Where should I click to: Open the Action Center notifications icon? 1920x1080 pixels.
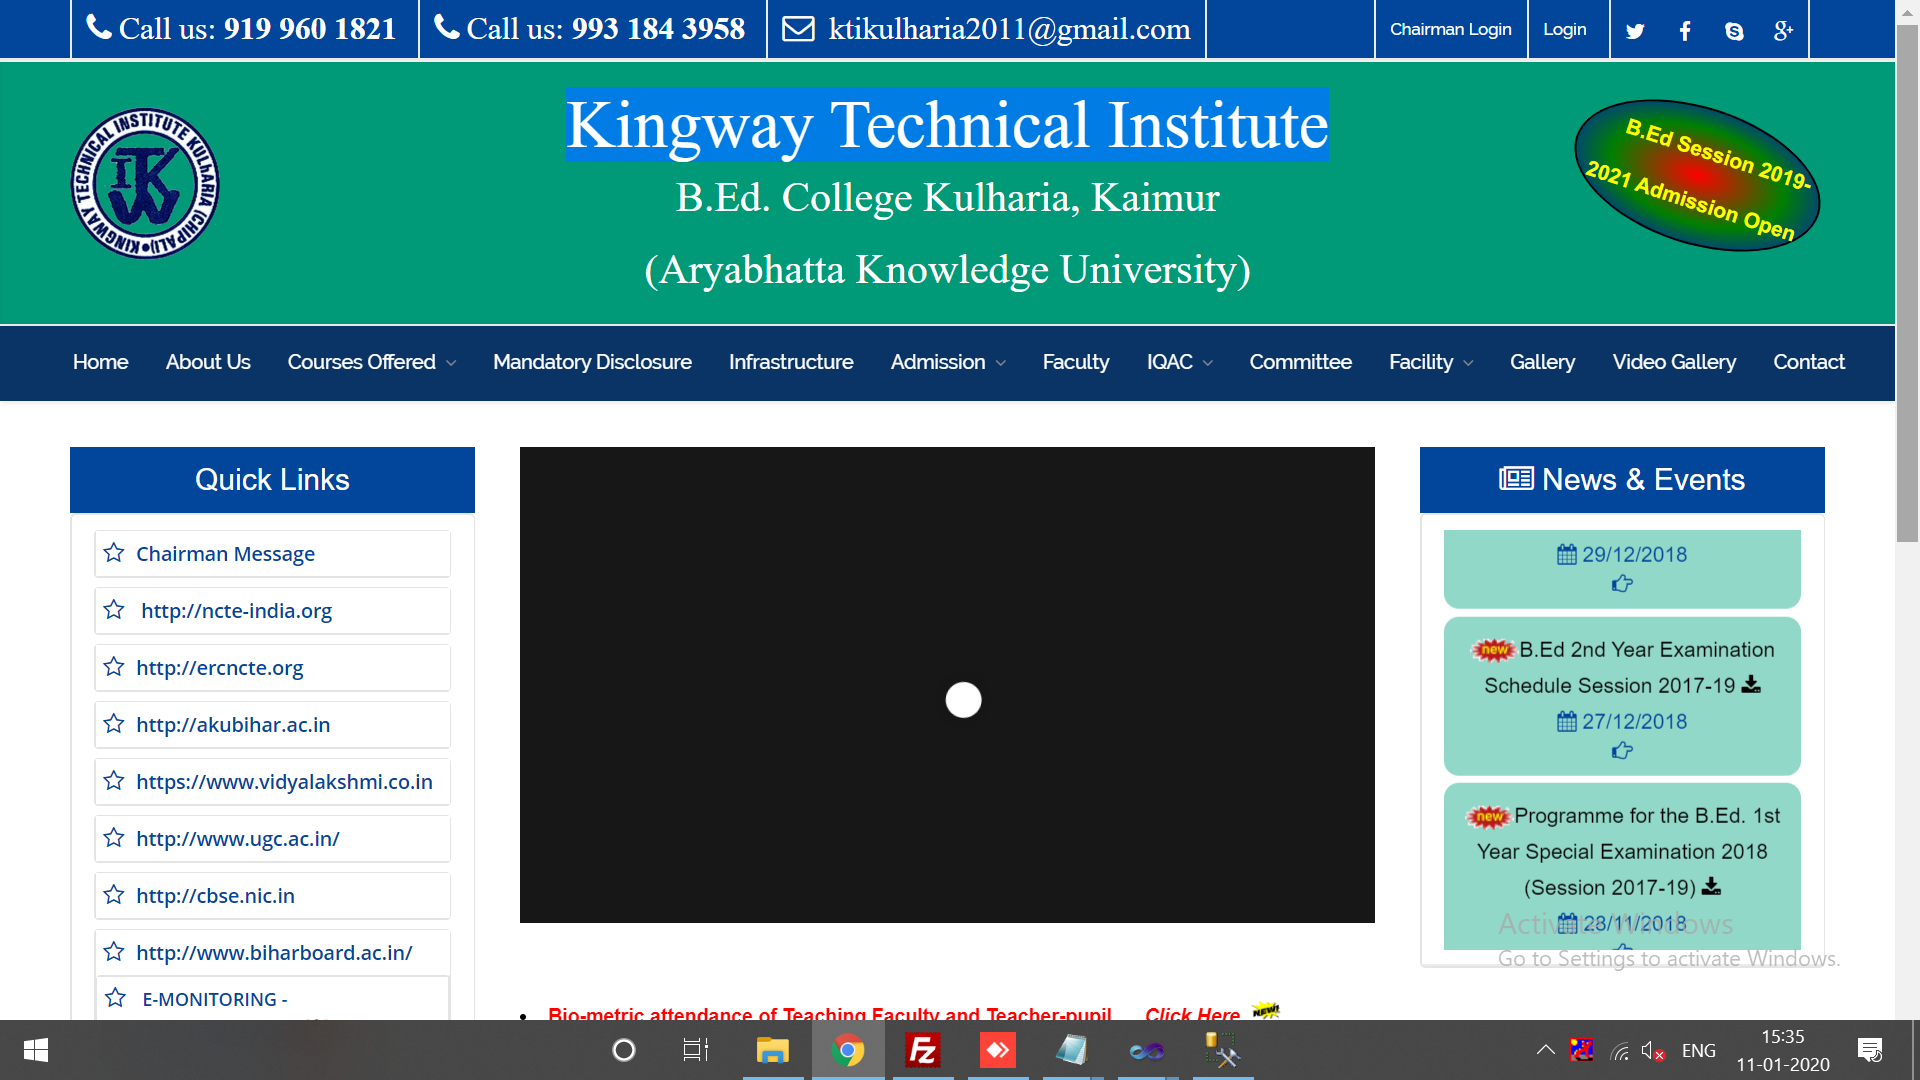tap(1870, 1050)
